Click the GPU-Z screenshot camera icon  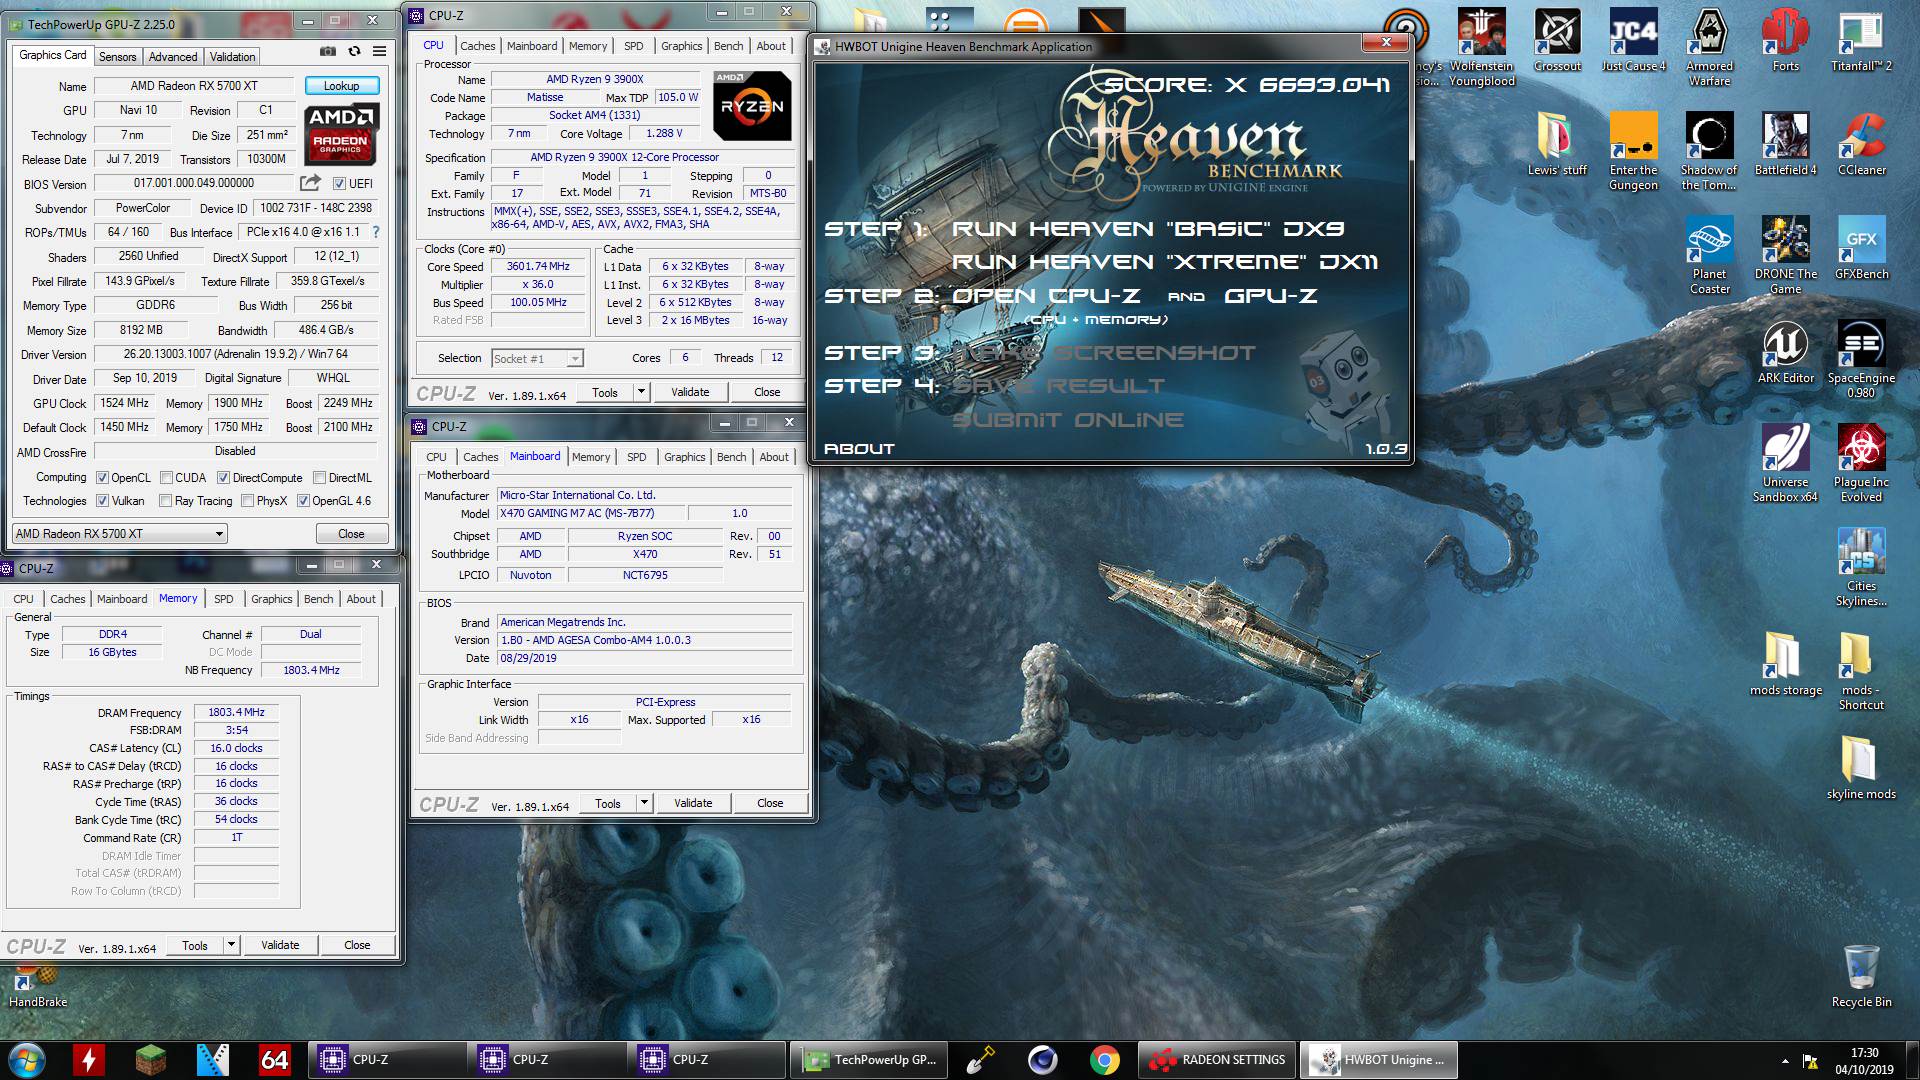pos(327,51)
